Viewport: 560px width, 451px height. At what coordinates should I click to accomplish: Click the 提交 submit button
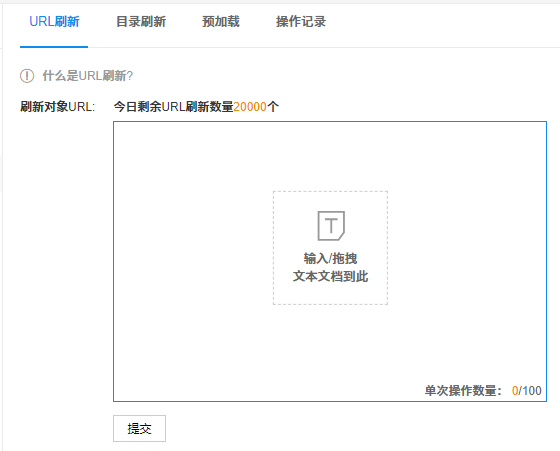click(139, 429)
